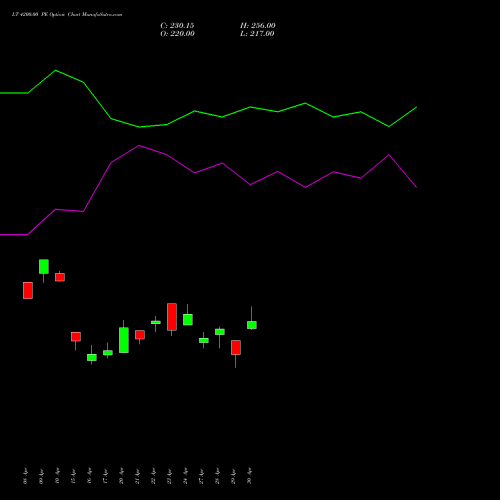Click the '16 Apr' date label
Viewport: 500px width, 500px height.
pos(89,476)
